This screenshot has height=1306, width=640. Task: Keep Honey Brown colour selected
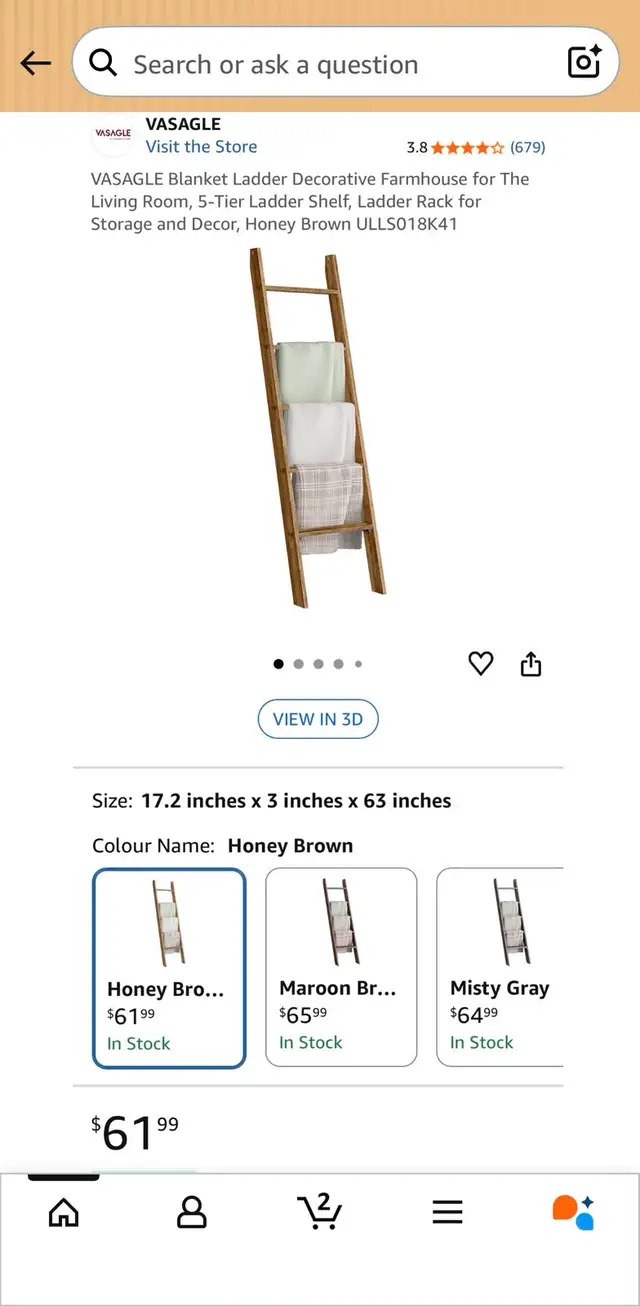pyautogui.click(x=169, y=965)
